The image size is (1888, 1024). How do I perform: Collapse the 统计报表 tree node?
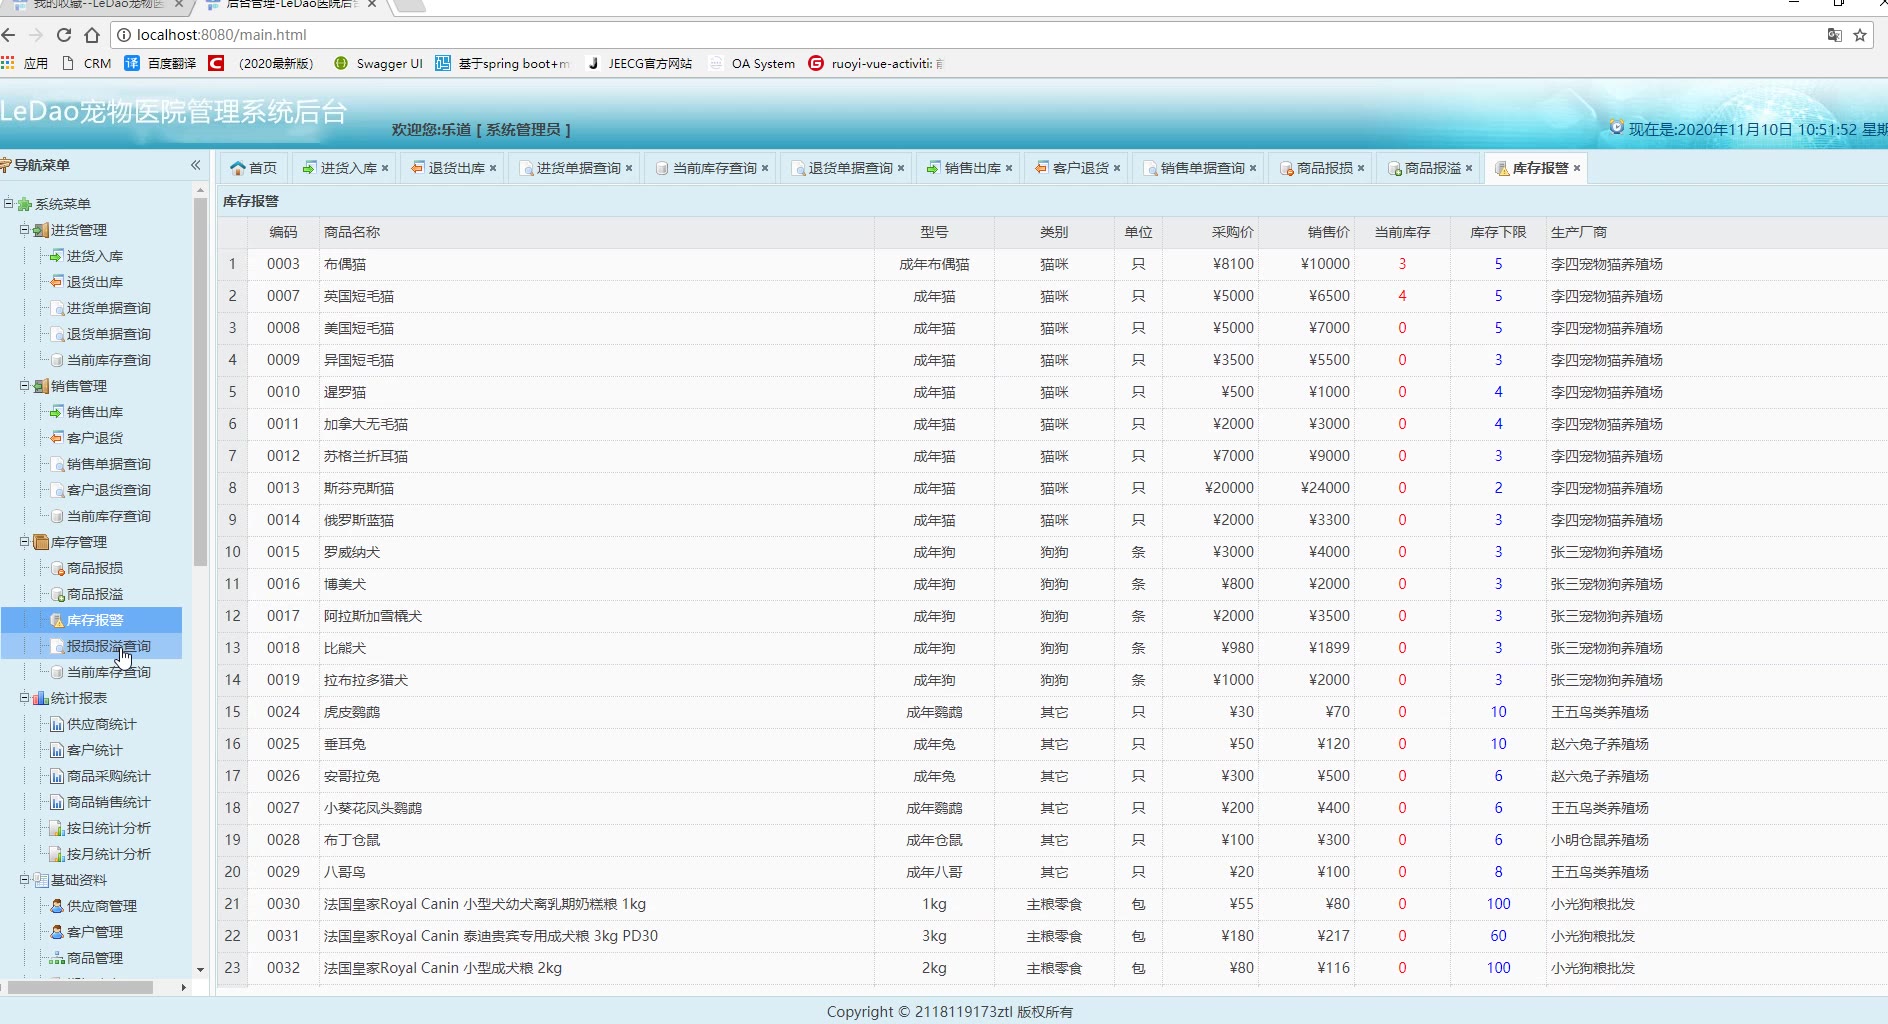pyautogui.click(x=25, y=698)
